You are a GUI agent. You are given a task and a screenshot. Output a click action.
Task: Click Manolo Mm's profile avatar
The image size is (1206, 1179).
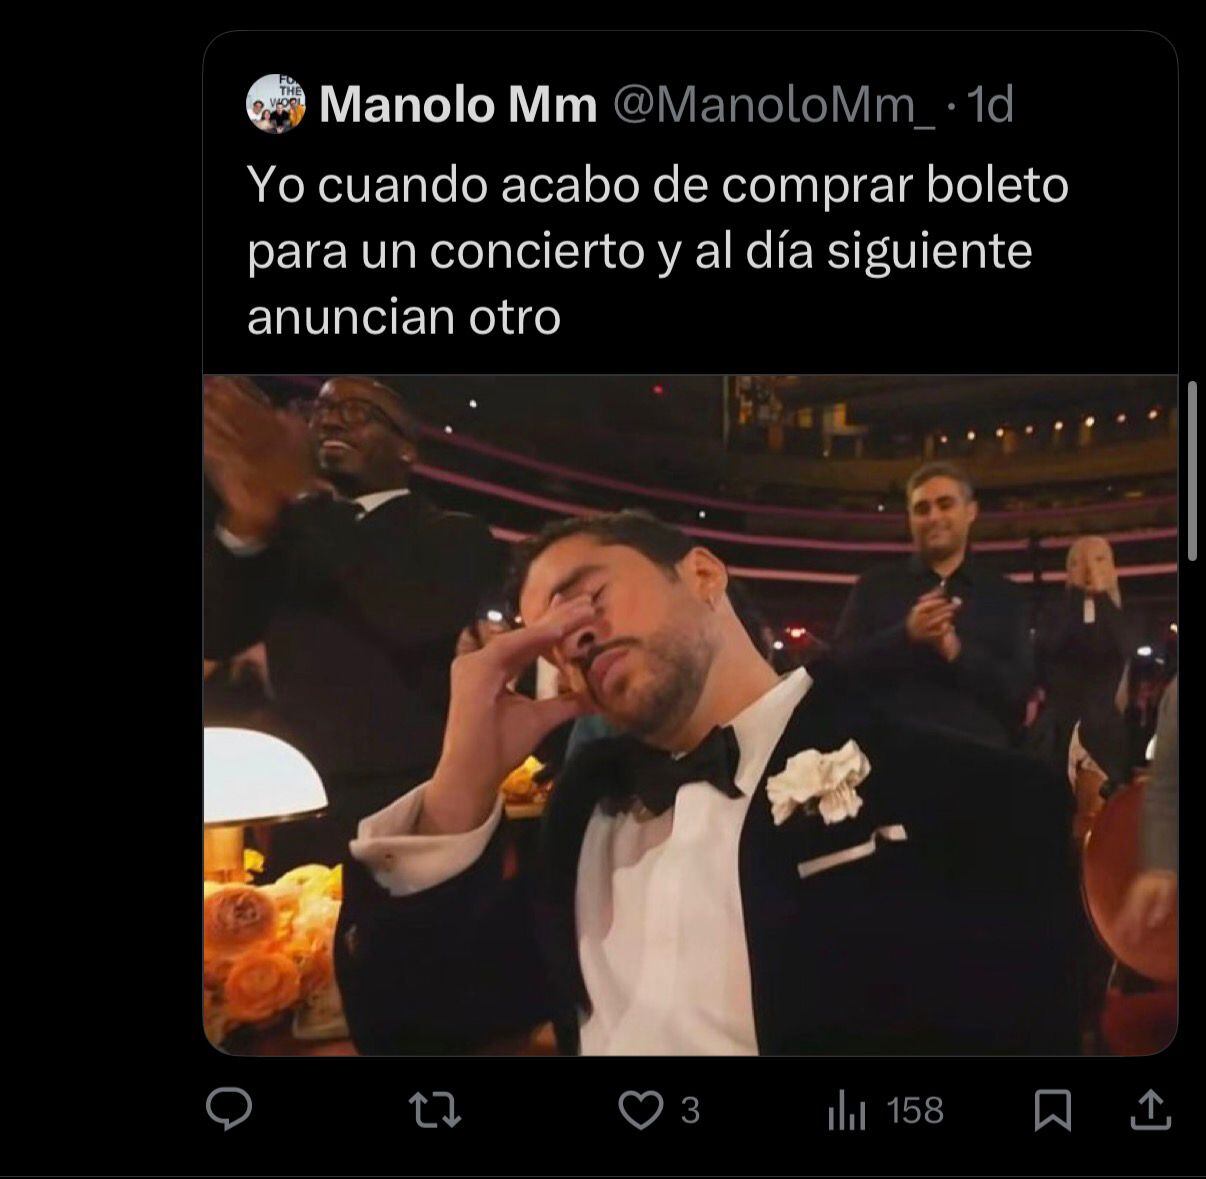point(277,105)
